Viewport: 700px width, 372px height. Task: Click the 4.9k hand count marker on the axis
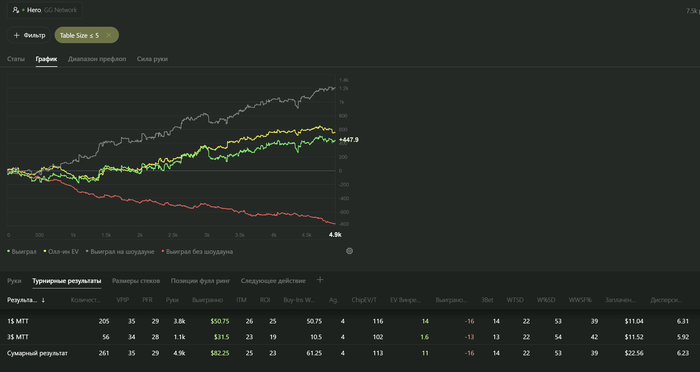click(335, 234)
